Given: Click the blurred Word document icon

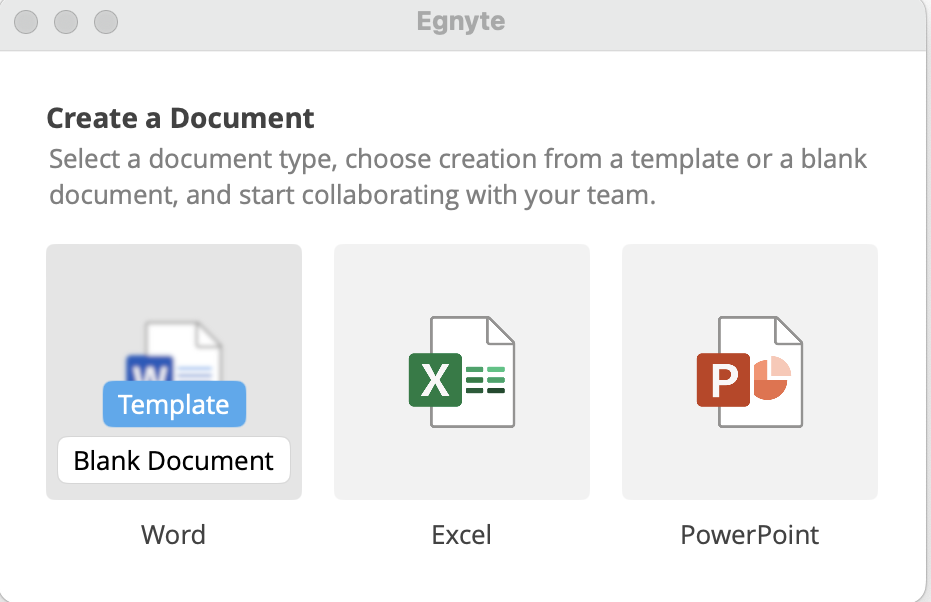Looking at the screenshot, I should (176, 352).
